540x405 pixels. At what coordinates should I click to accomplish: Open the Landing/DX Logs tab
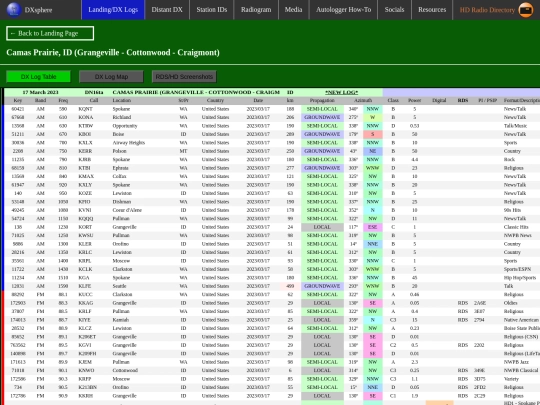(113, 10)
